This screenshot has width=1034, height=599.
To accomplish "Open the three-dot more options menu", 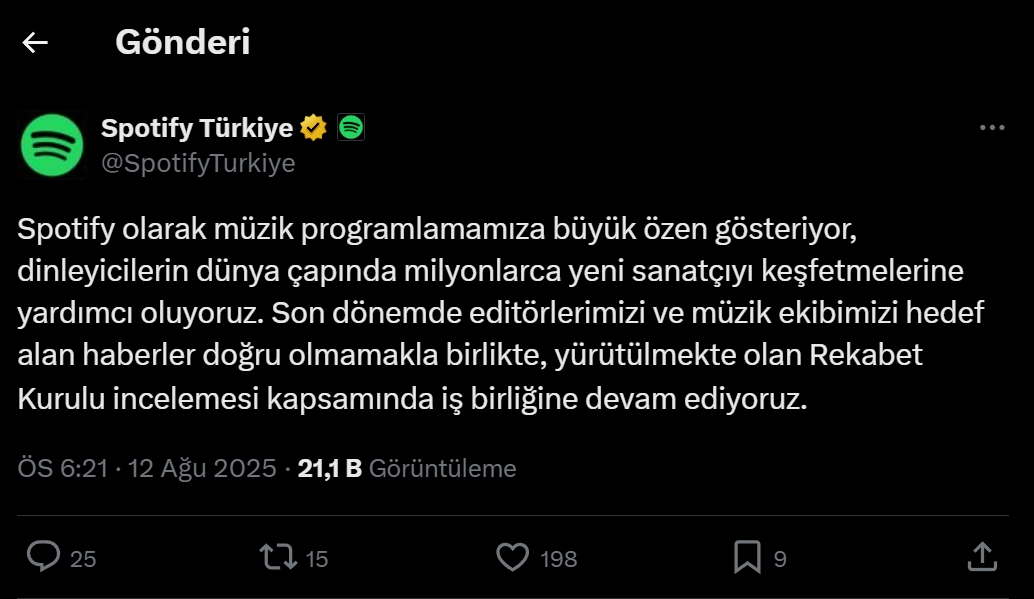I will click(x=994, y=127).
